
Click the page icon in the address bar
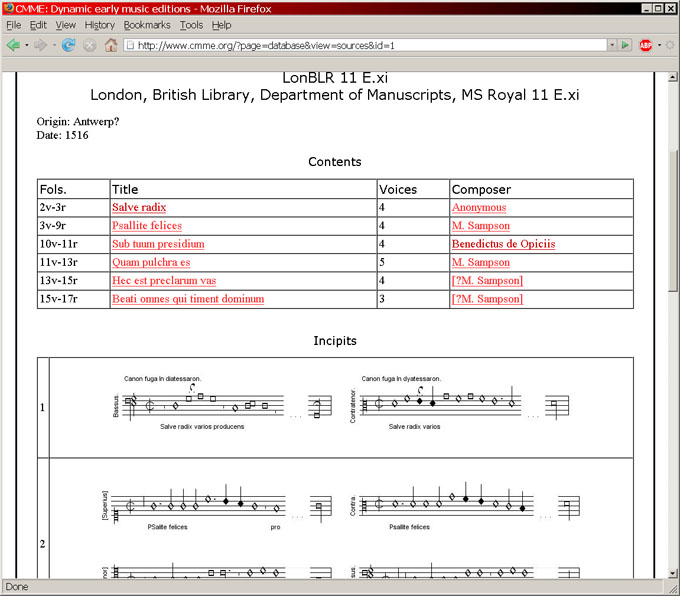(130, 45)
